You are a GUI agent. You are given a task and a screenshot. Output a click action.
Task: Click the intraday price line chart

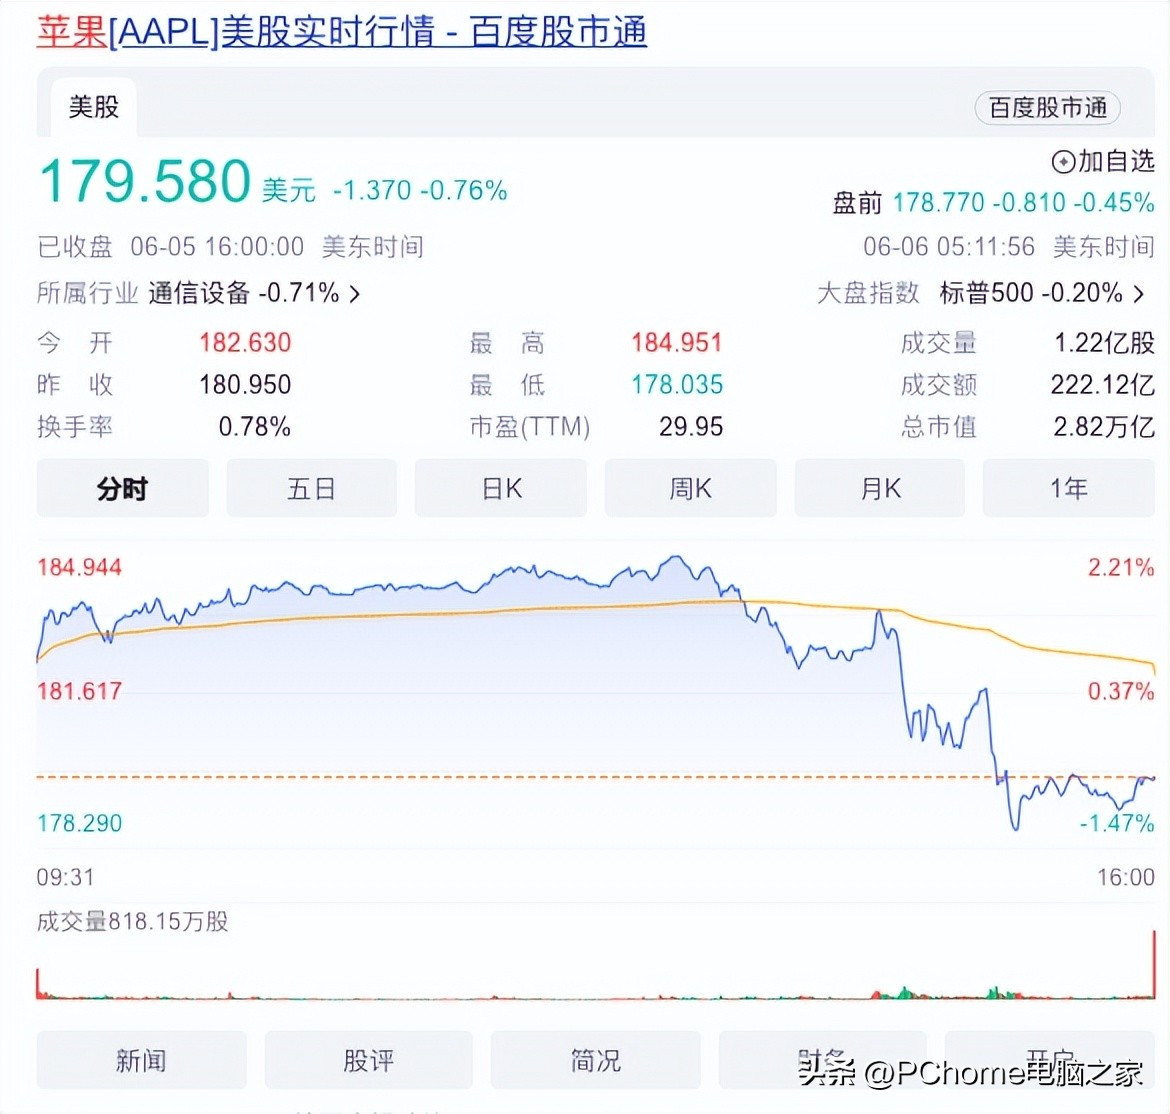(x=595, y=694)
